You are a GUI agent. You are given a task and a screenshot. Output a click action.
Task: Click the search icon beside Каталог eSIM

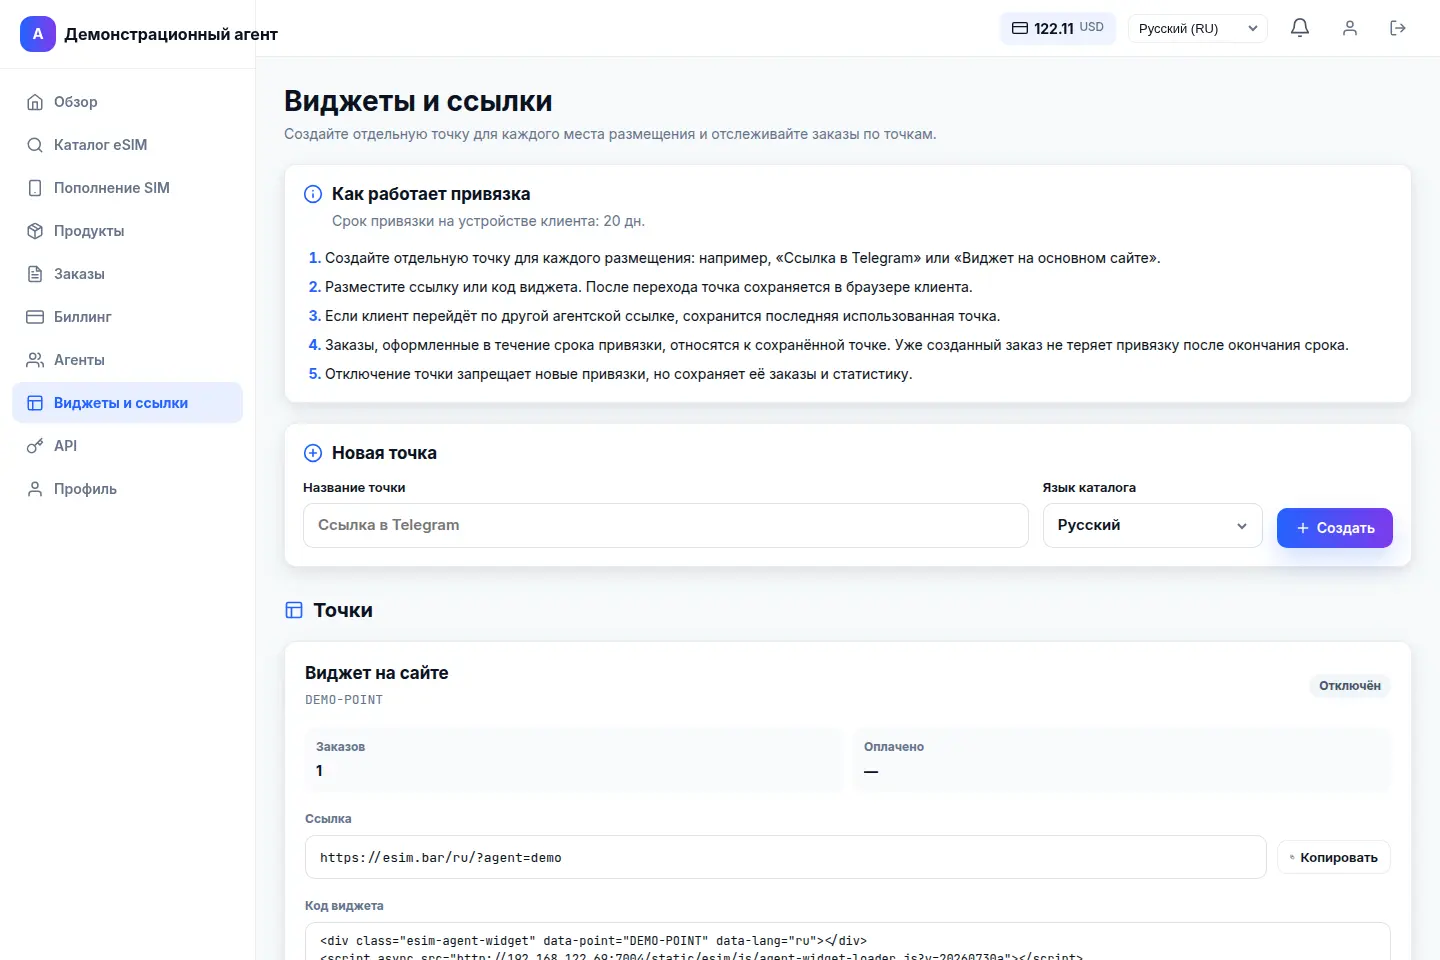(35, 145)
